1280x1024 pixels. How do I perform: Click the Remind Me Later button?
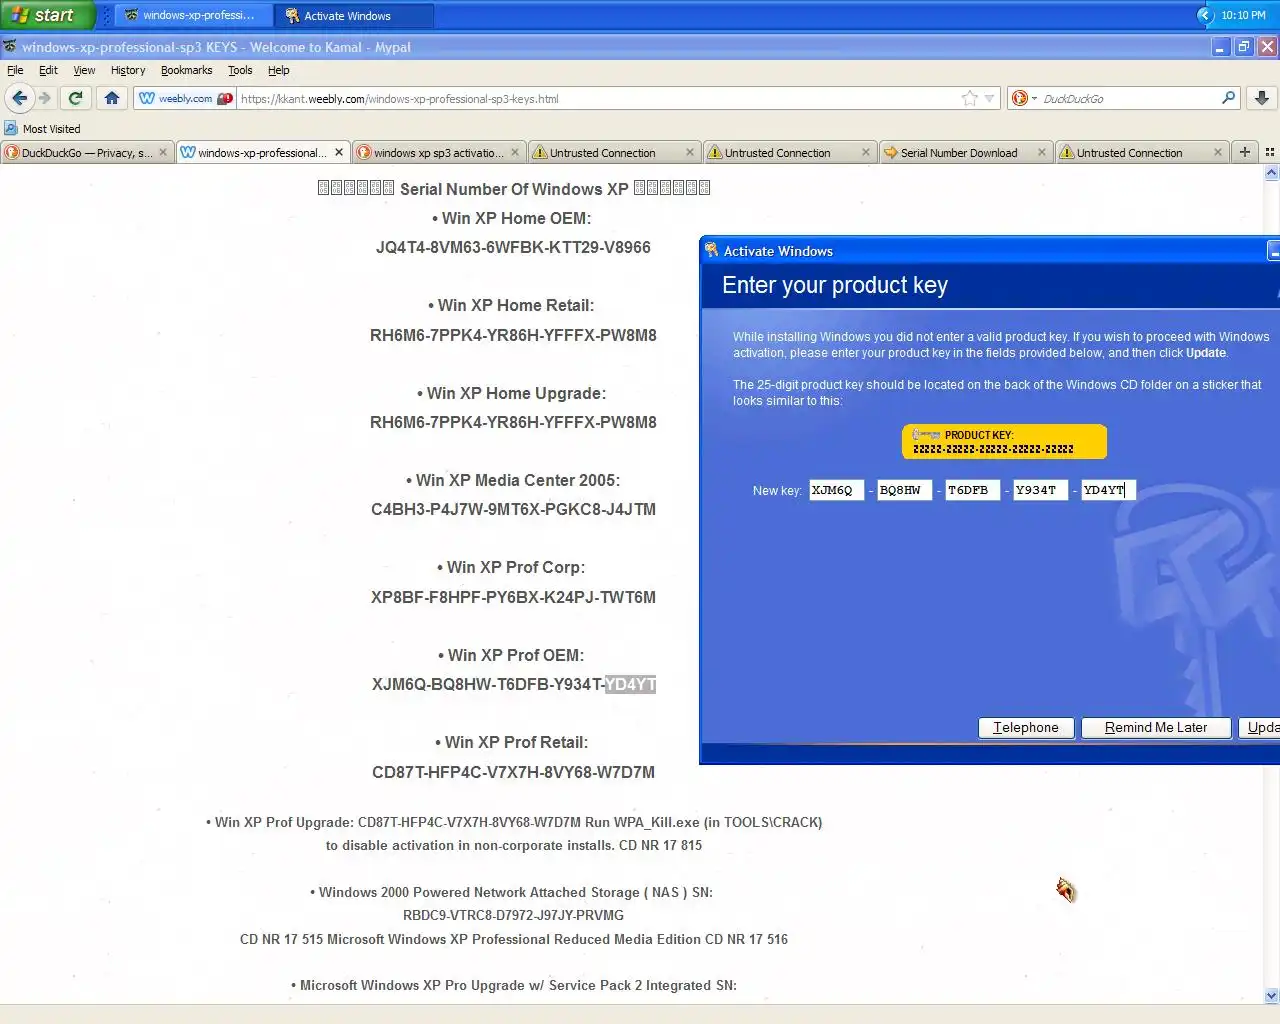click(1156, 728)
